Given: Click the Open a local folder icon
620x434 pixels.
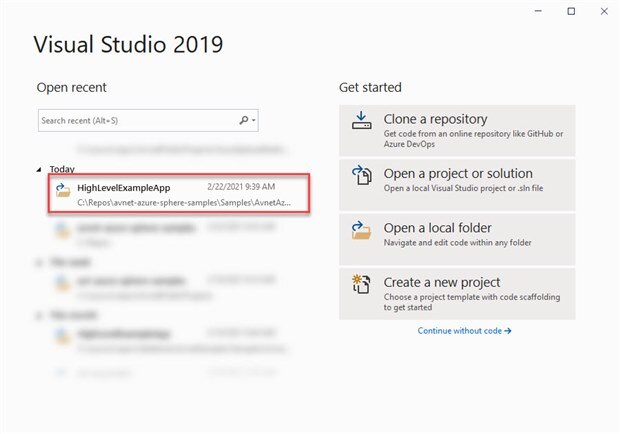Looking at the screenshot, I should click(362, 231).
